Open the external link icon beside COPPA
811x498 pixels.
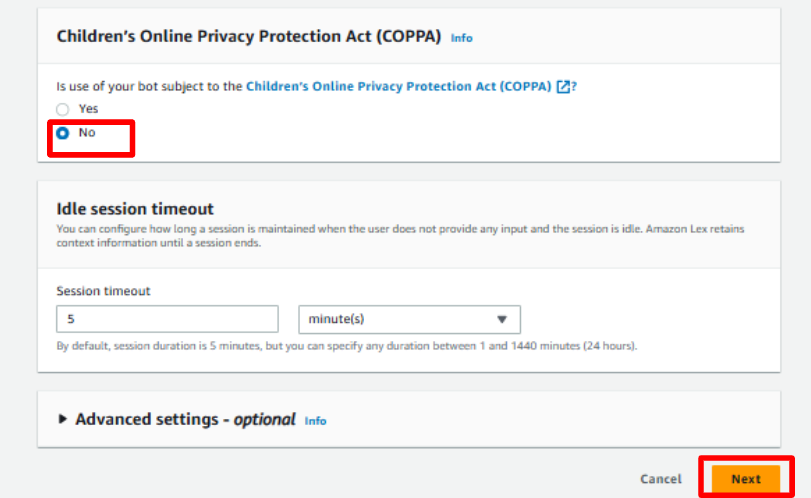564,87
